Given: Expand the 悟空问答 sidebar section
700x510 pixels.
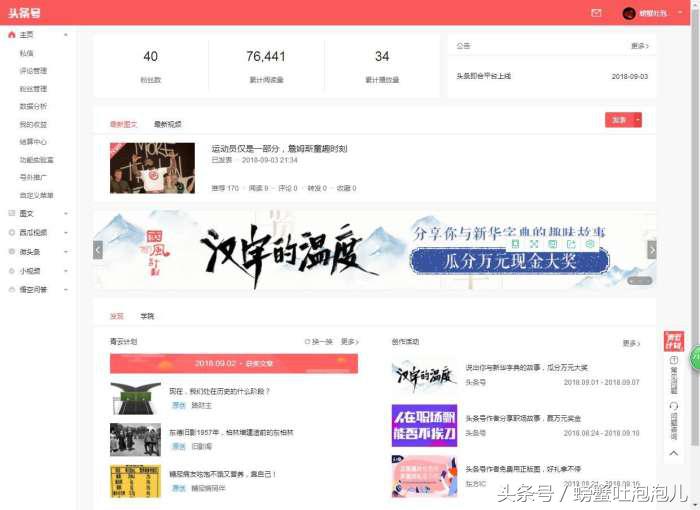Looking at the screenshot, I should point(66,290).
